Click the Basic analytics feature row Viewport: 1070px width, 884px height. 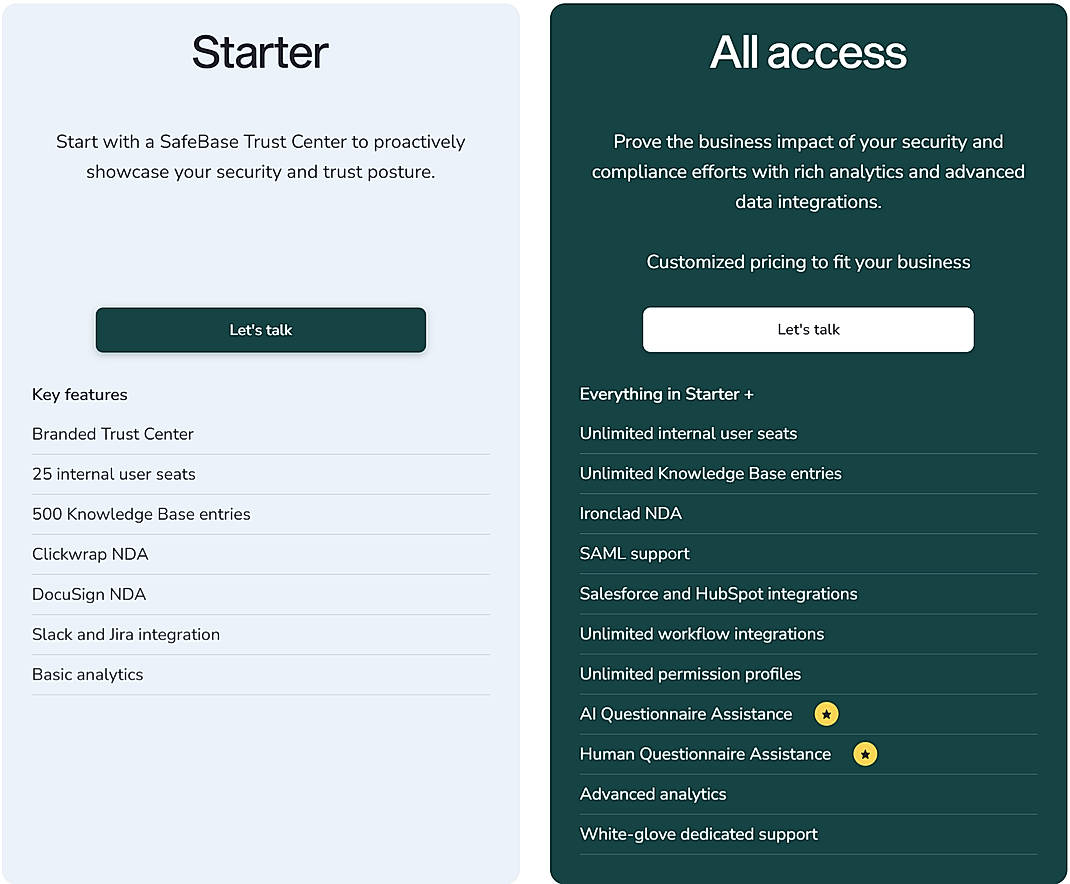pos(87,674)
